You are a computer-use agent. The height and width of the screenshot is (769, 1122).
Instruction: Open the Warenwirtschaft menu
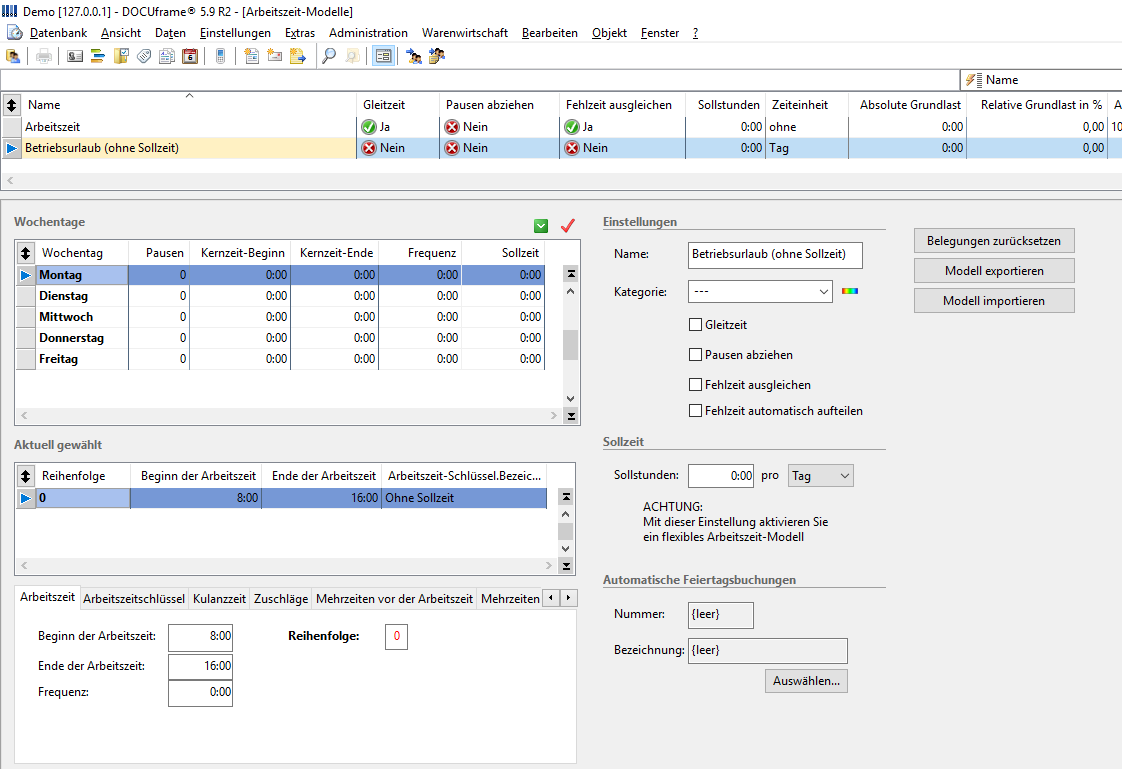(x=464, y=33)
